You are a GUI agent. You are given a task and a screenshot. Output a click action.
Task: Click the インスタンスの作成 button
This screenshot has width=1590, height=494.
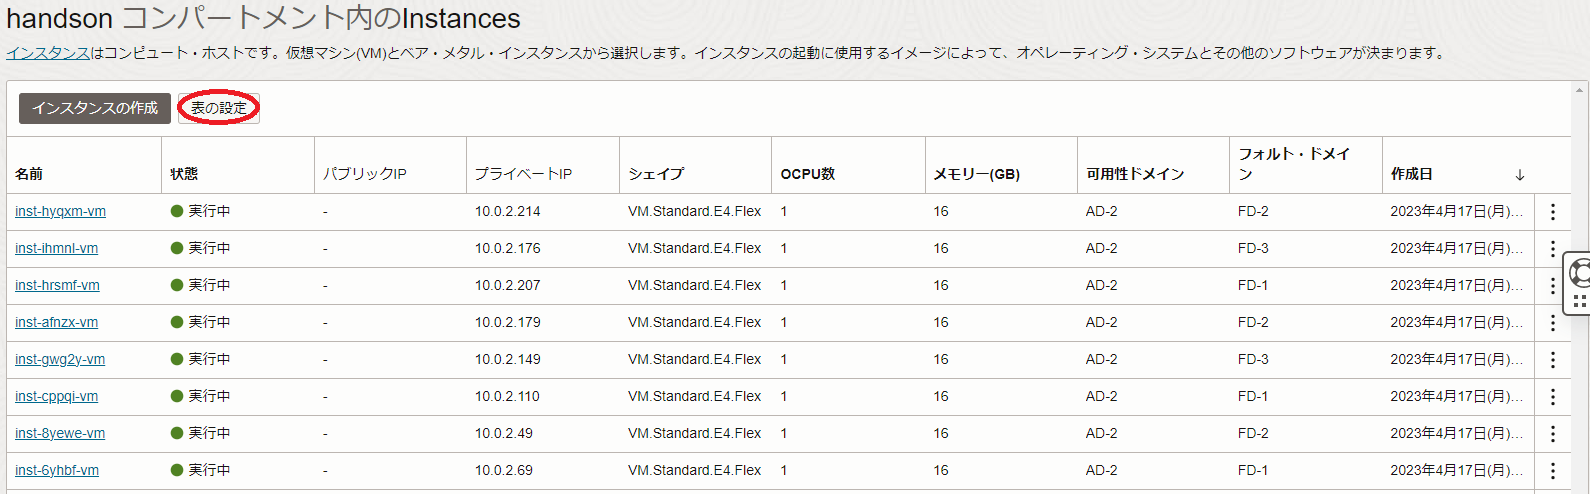[x=95, y=108]
